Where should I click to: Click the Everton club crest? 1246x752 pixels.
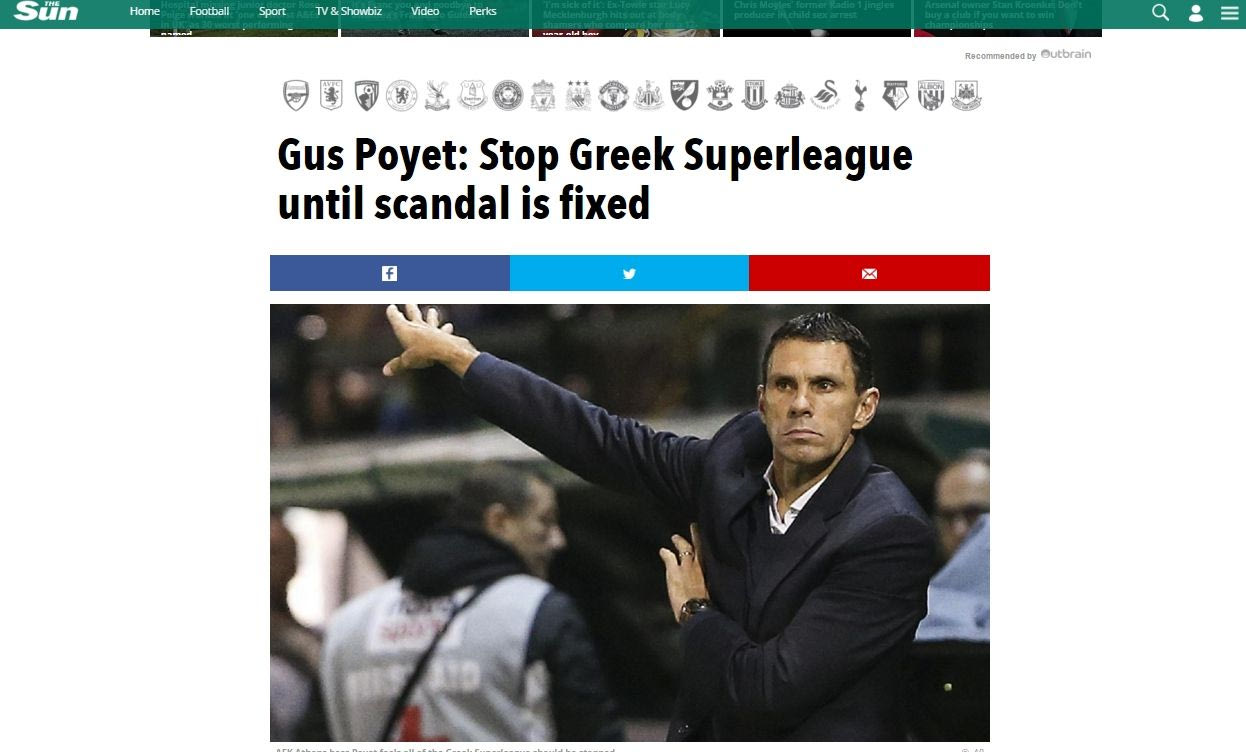472,95
